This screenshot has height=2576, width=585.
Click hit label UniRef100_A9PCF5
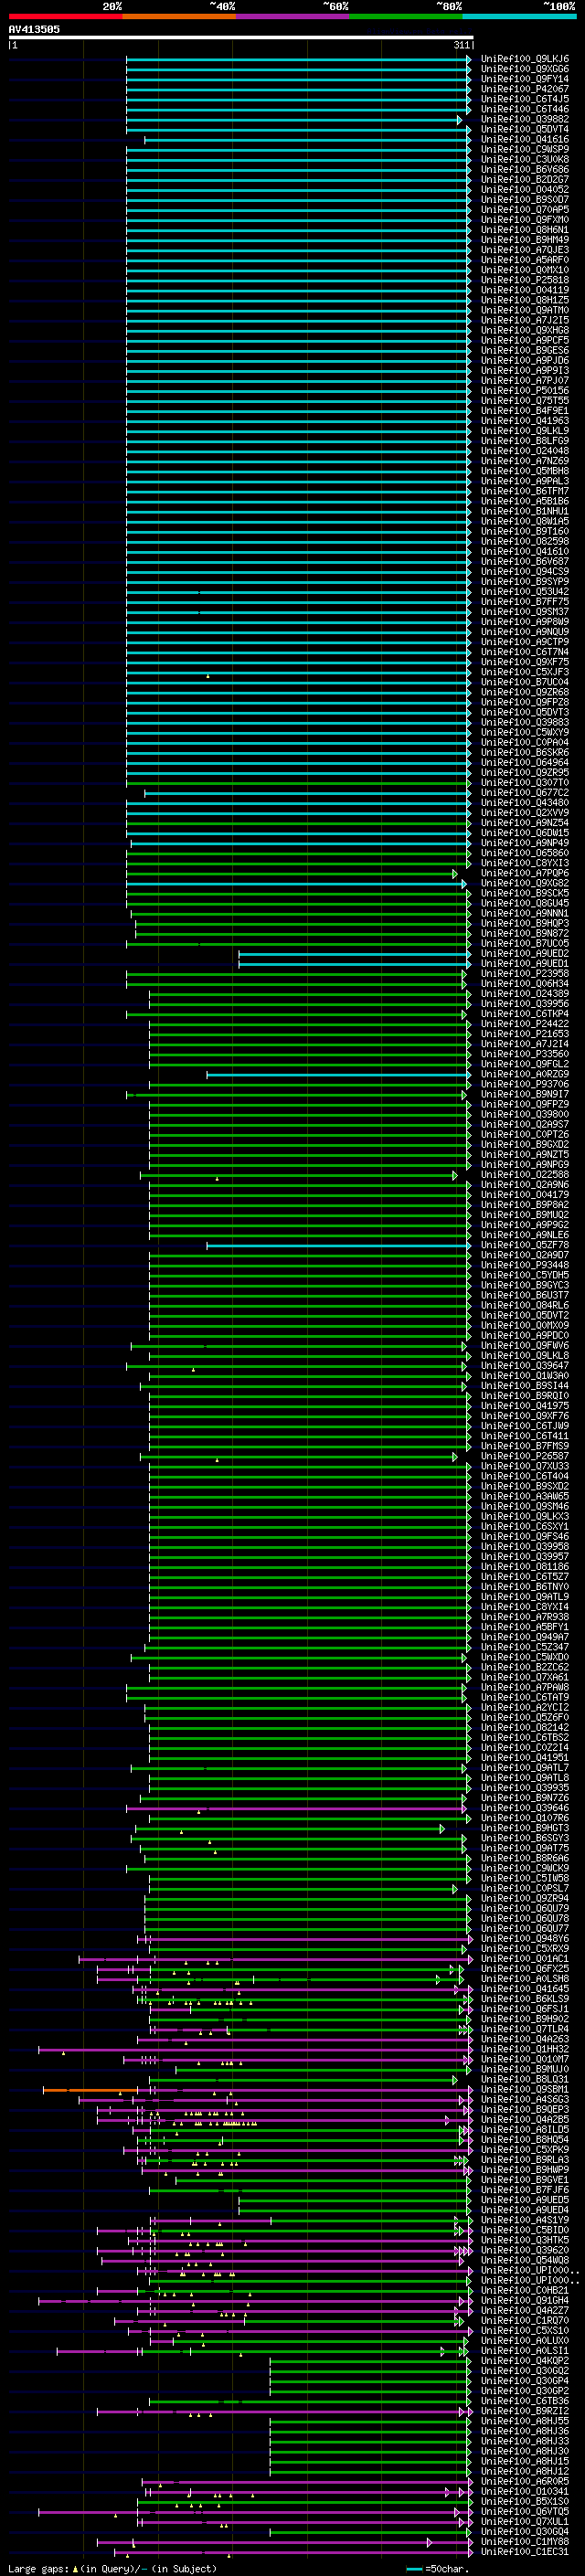click(525, 340)
